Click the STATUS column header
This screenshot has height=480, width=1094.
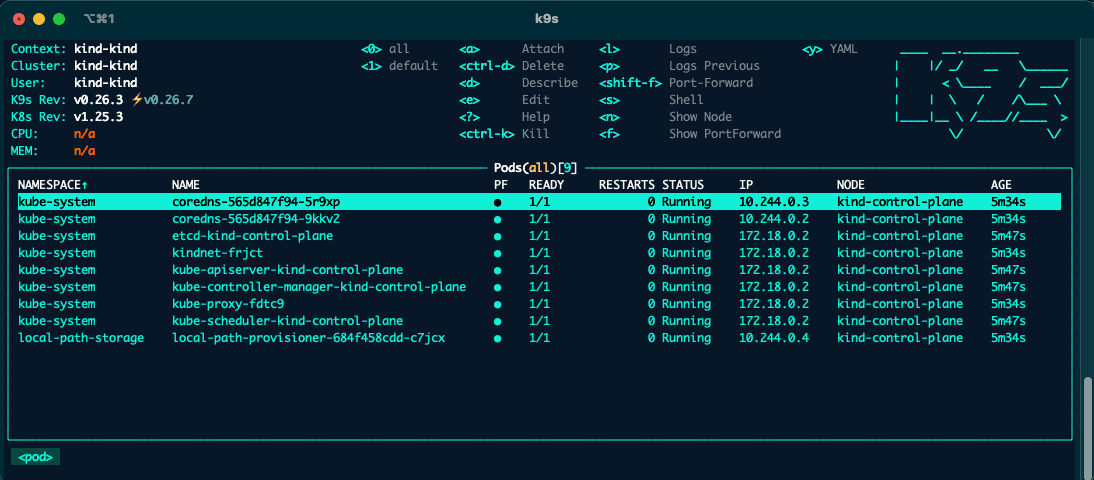click(x=683, y=185)
